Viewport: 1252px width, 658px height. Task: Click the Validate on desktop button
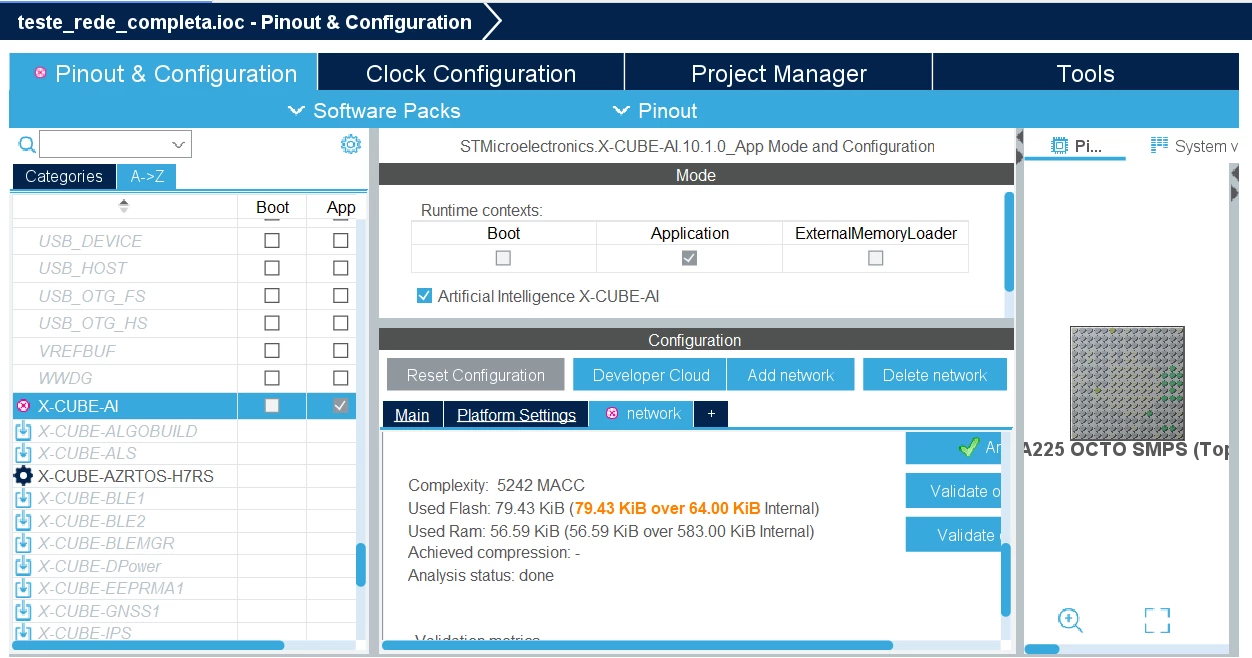pyautogui.click(x=954, y=491)
